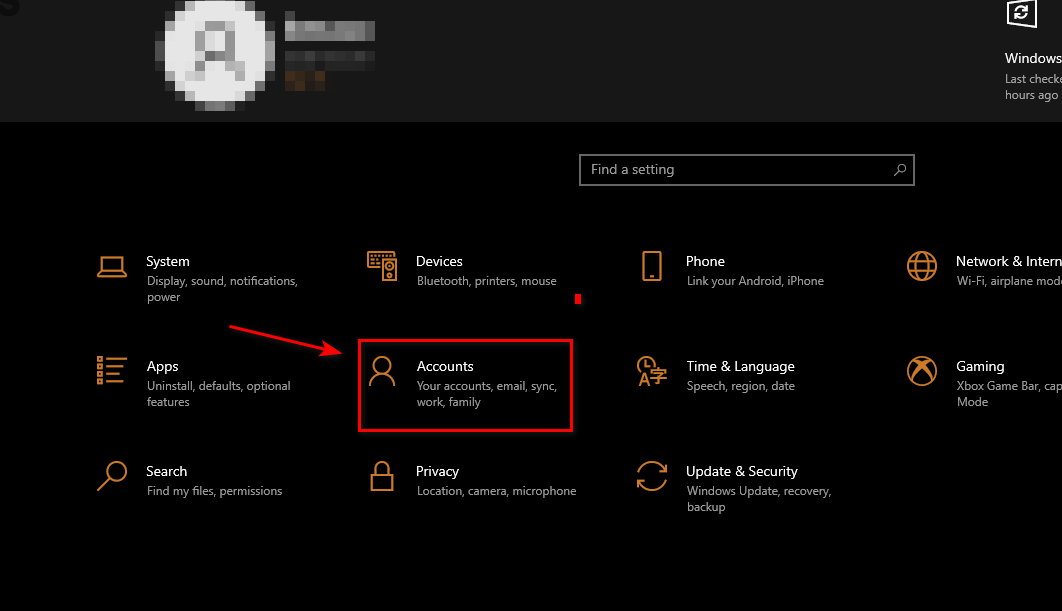Open the Accounts person icon
Image resolution: width=1062 pixels, height=611 pixels.
point(382,371)
